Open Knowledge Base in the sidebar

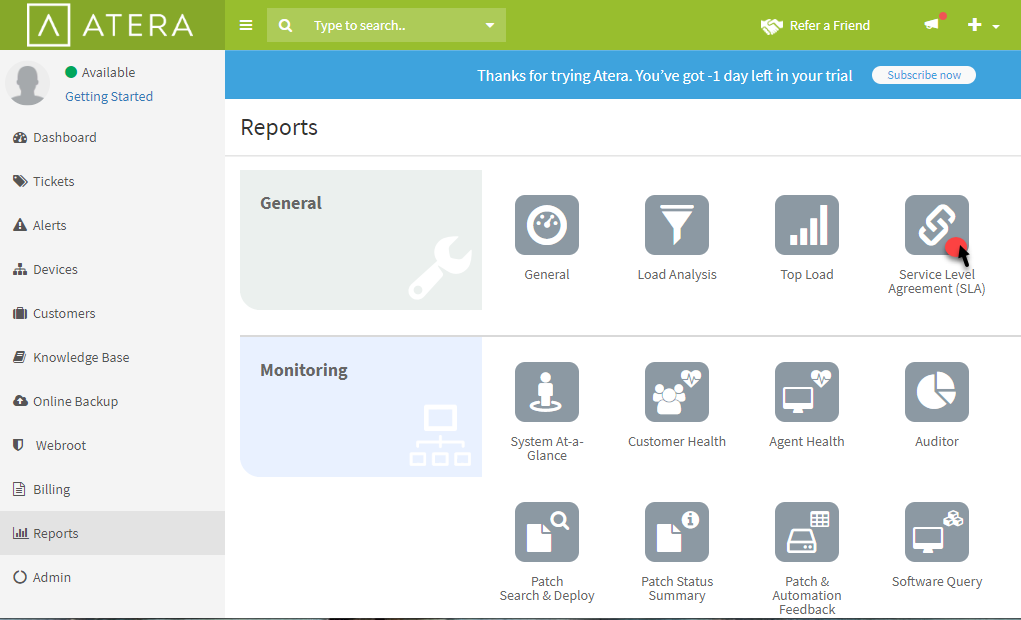[112, 358]
